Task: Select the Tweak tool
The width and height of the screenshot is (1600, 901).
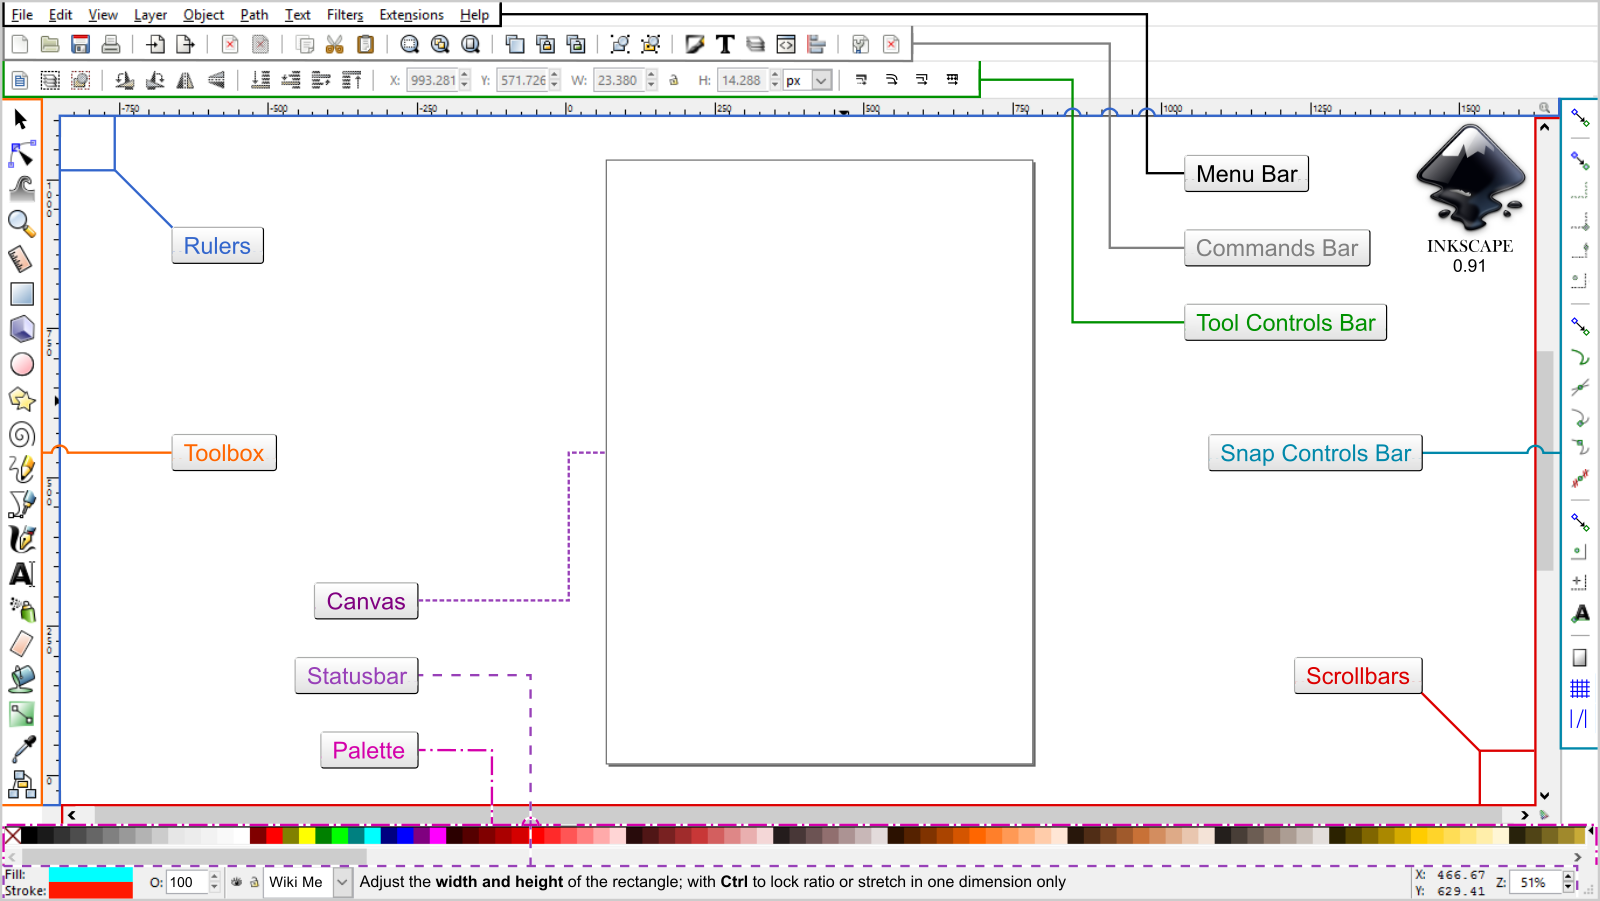Action: coord(21,188)
